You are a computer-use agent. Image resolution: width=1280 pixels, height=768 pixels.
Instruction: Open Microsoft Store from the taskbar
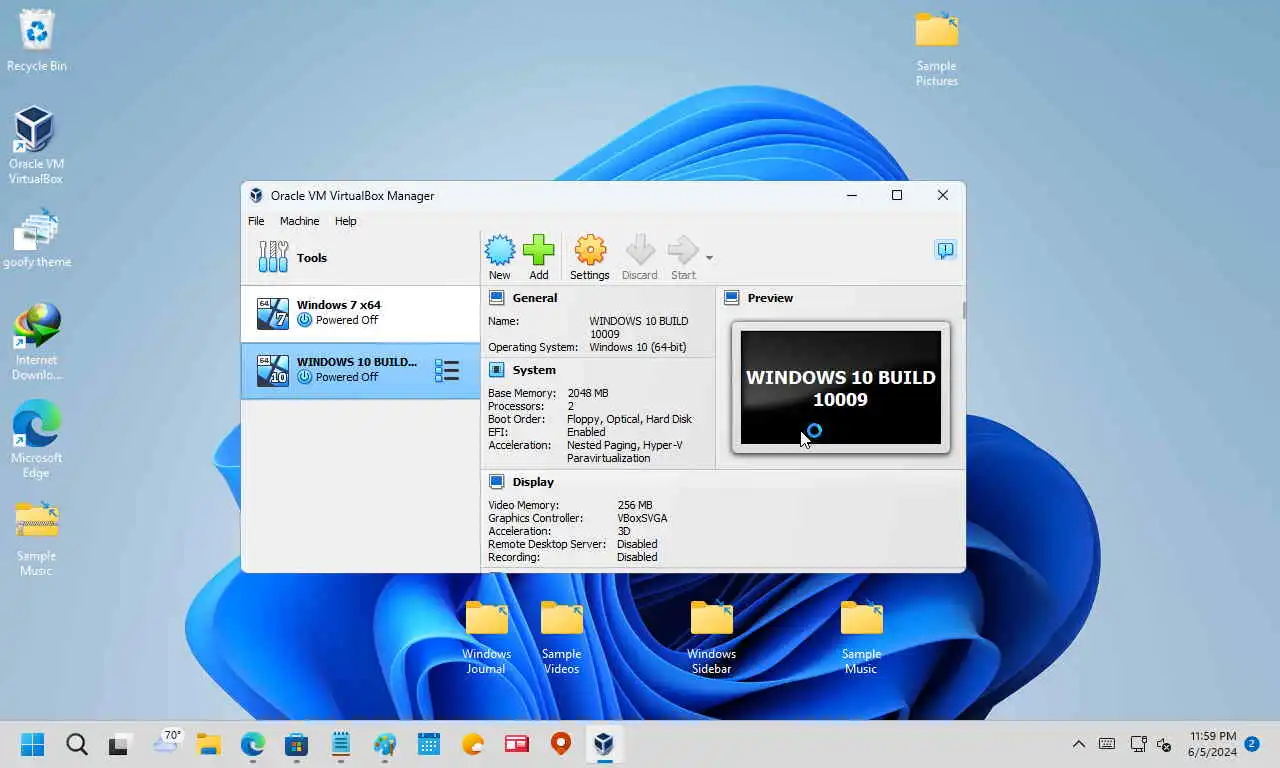(x=296, y=744)
